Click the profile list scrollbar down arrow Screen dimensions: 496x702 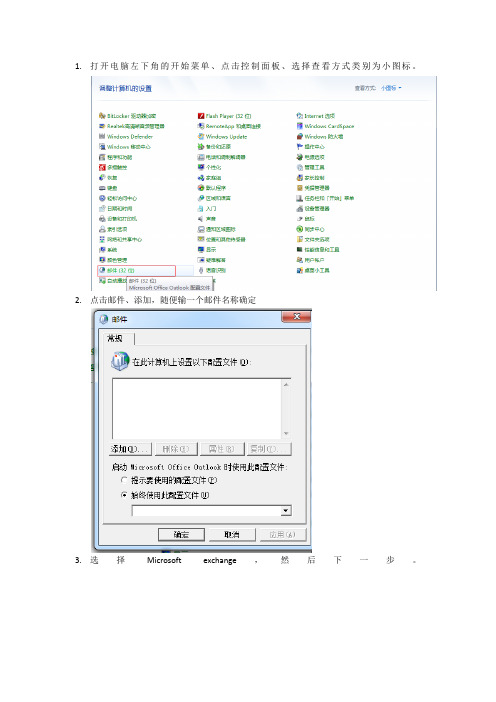coord(286,434)
